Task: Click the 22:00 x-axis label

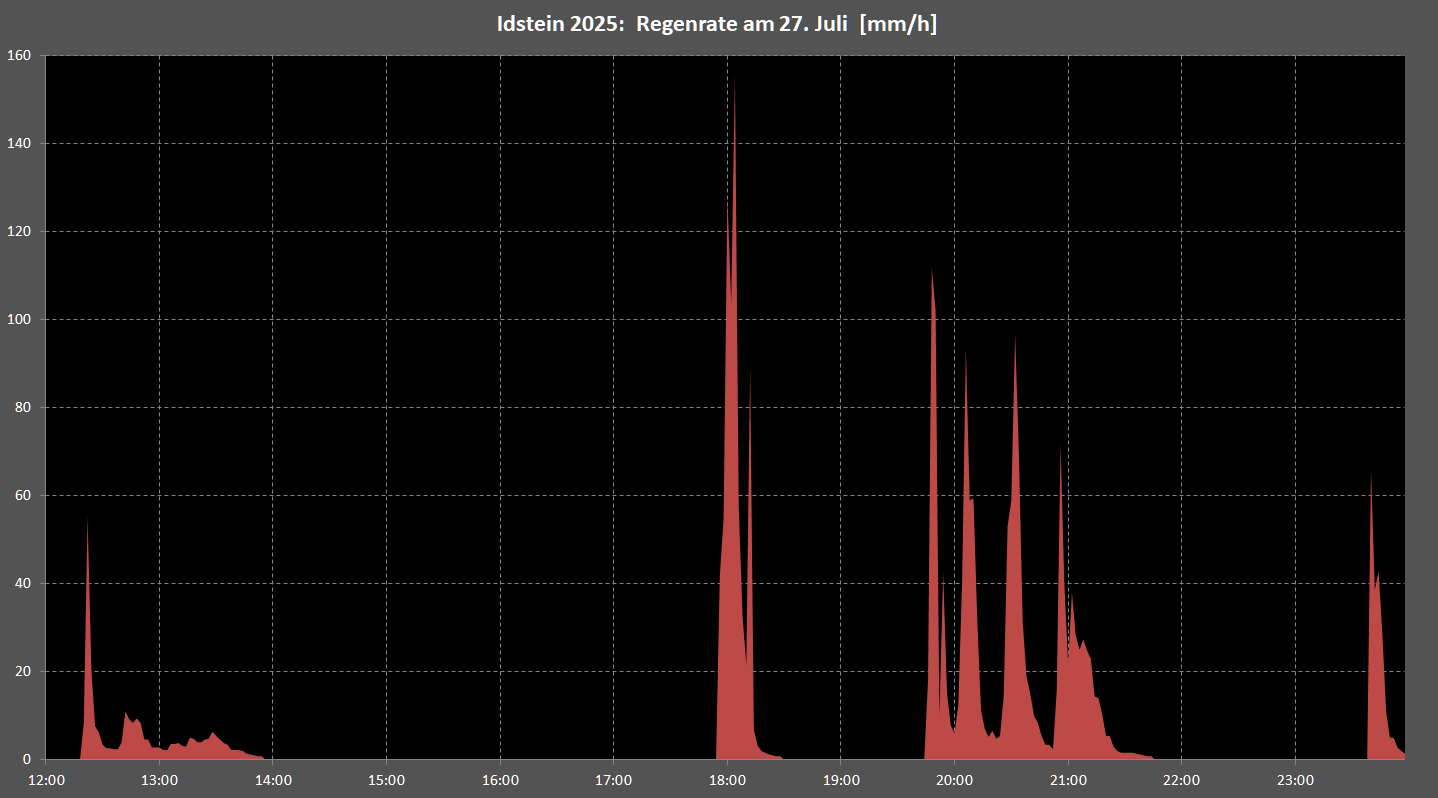Action: pos(1181,779)
